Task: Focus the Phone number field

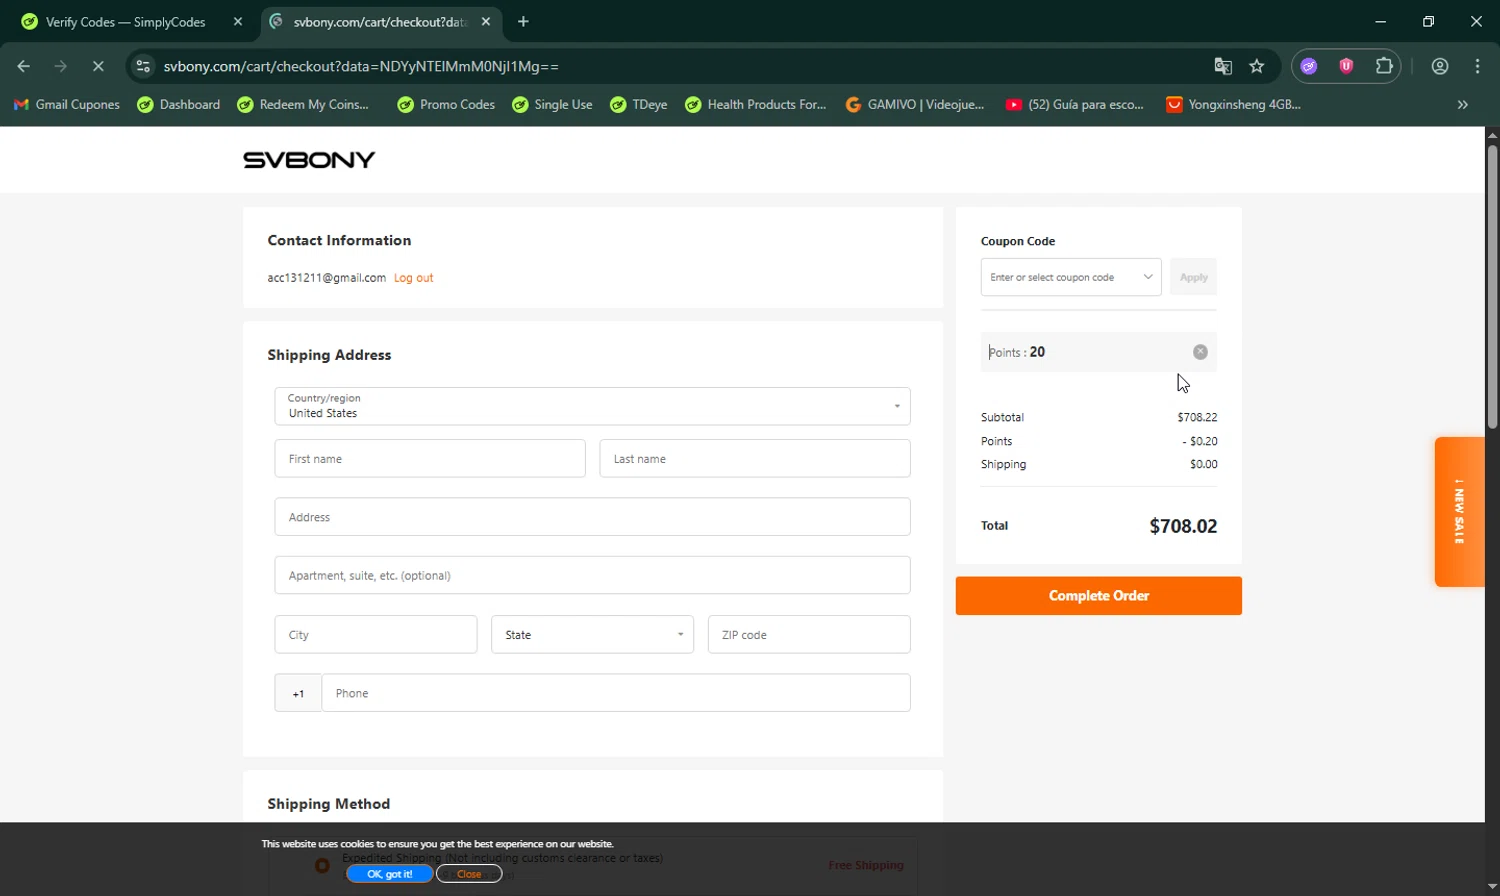Action: pyautogui.click(x=616, y=693)
